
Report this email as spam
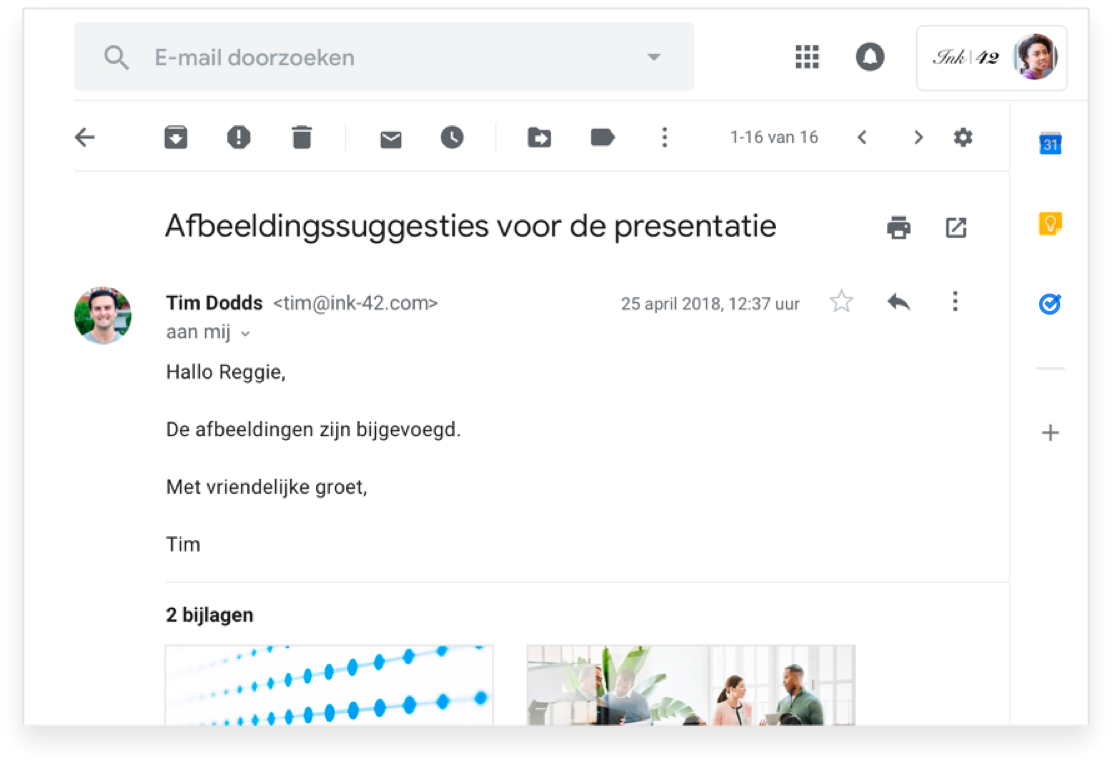(239, 137)
